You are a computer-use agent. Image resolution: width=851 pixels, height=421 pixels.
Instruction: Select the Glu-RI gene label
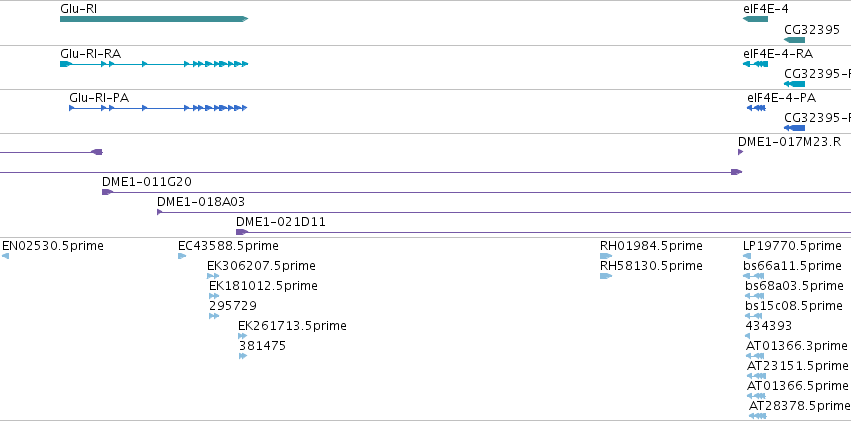[x=79, y=9]
